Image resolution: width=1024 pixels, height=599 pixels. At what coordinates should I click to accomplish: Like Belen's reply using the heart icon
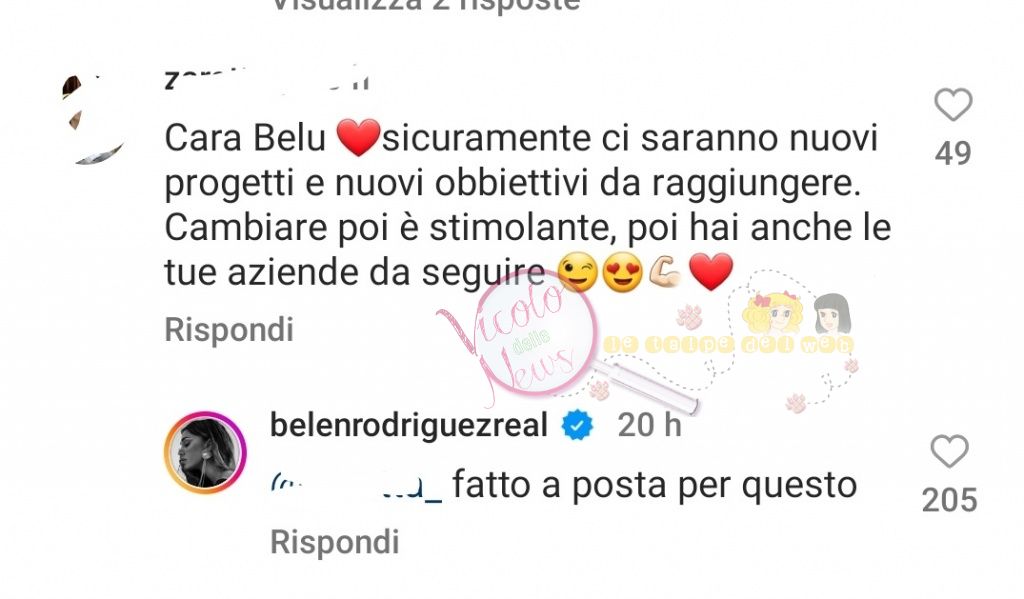[x=949, y=451]
